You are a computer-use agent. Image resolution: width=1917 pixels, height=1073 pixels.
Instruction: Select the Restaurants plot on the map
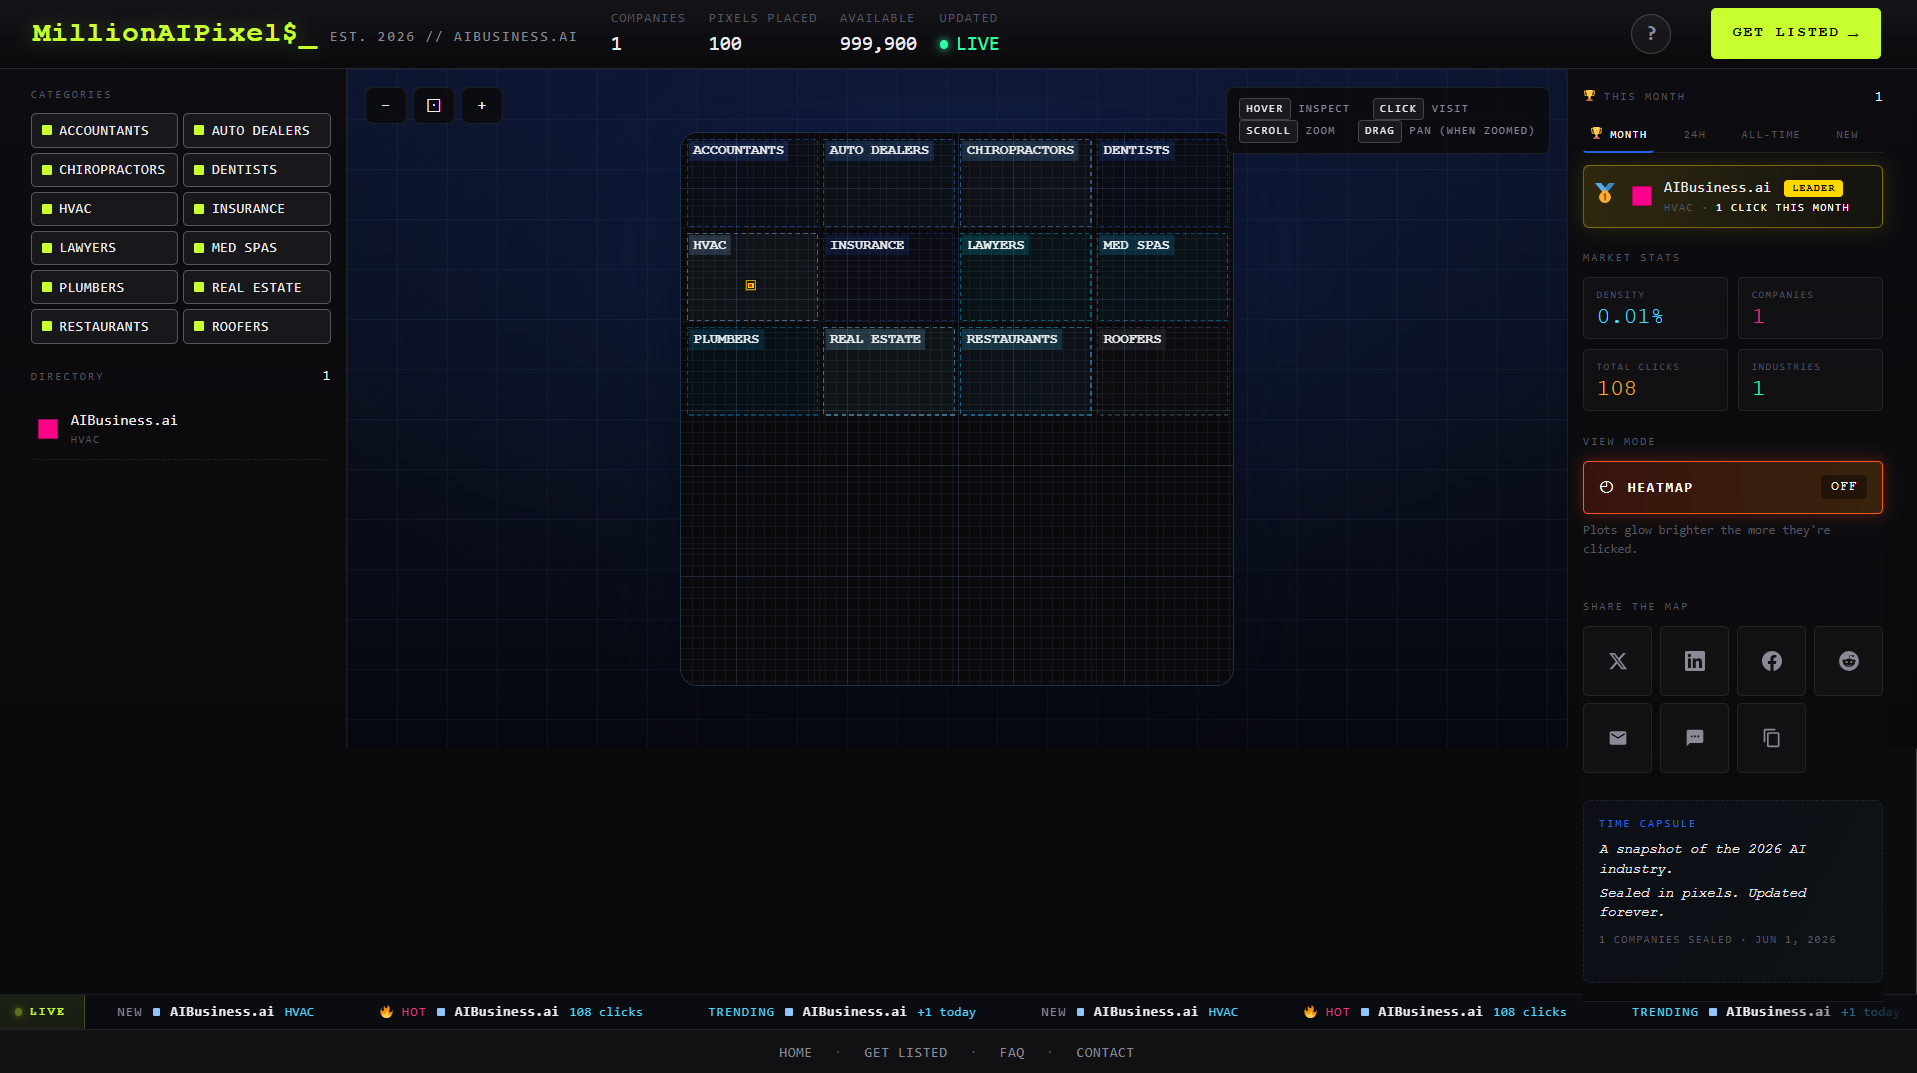(1025, 372)
